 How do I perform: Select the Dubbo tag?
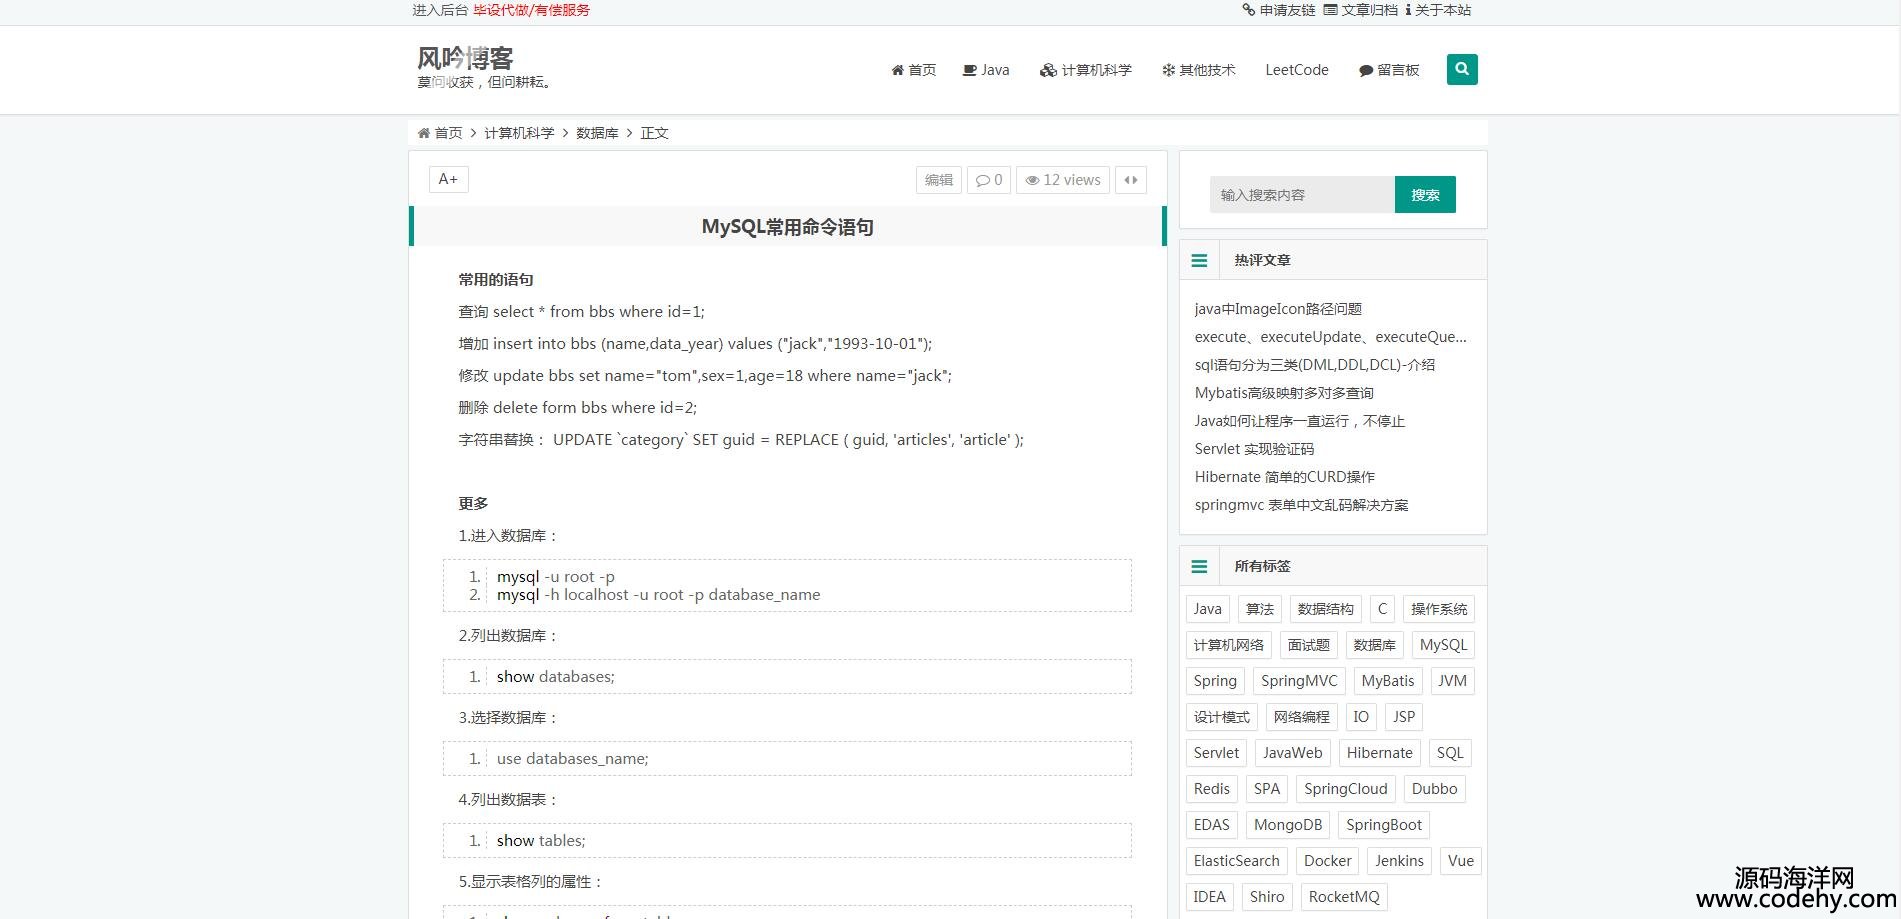pos(1434,789)
